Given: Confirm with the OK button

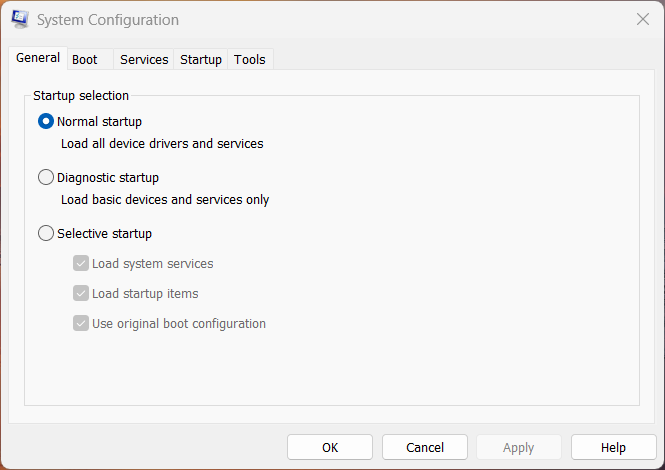Looking at the screenshot, I should (x=330, y=447).
